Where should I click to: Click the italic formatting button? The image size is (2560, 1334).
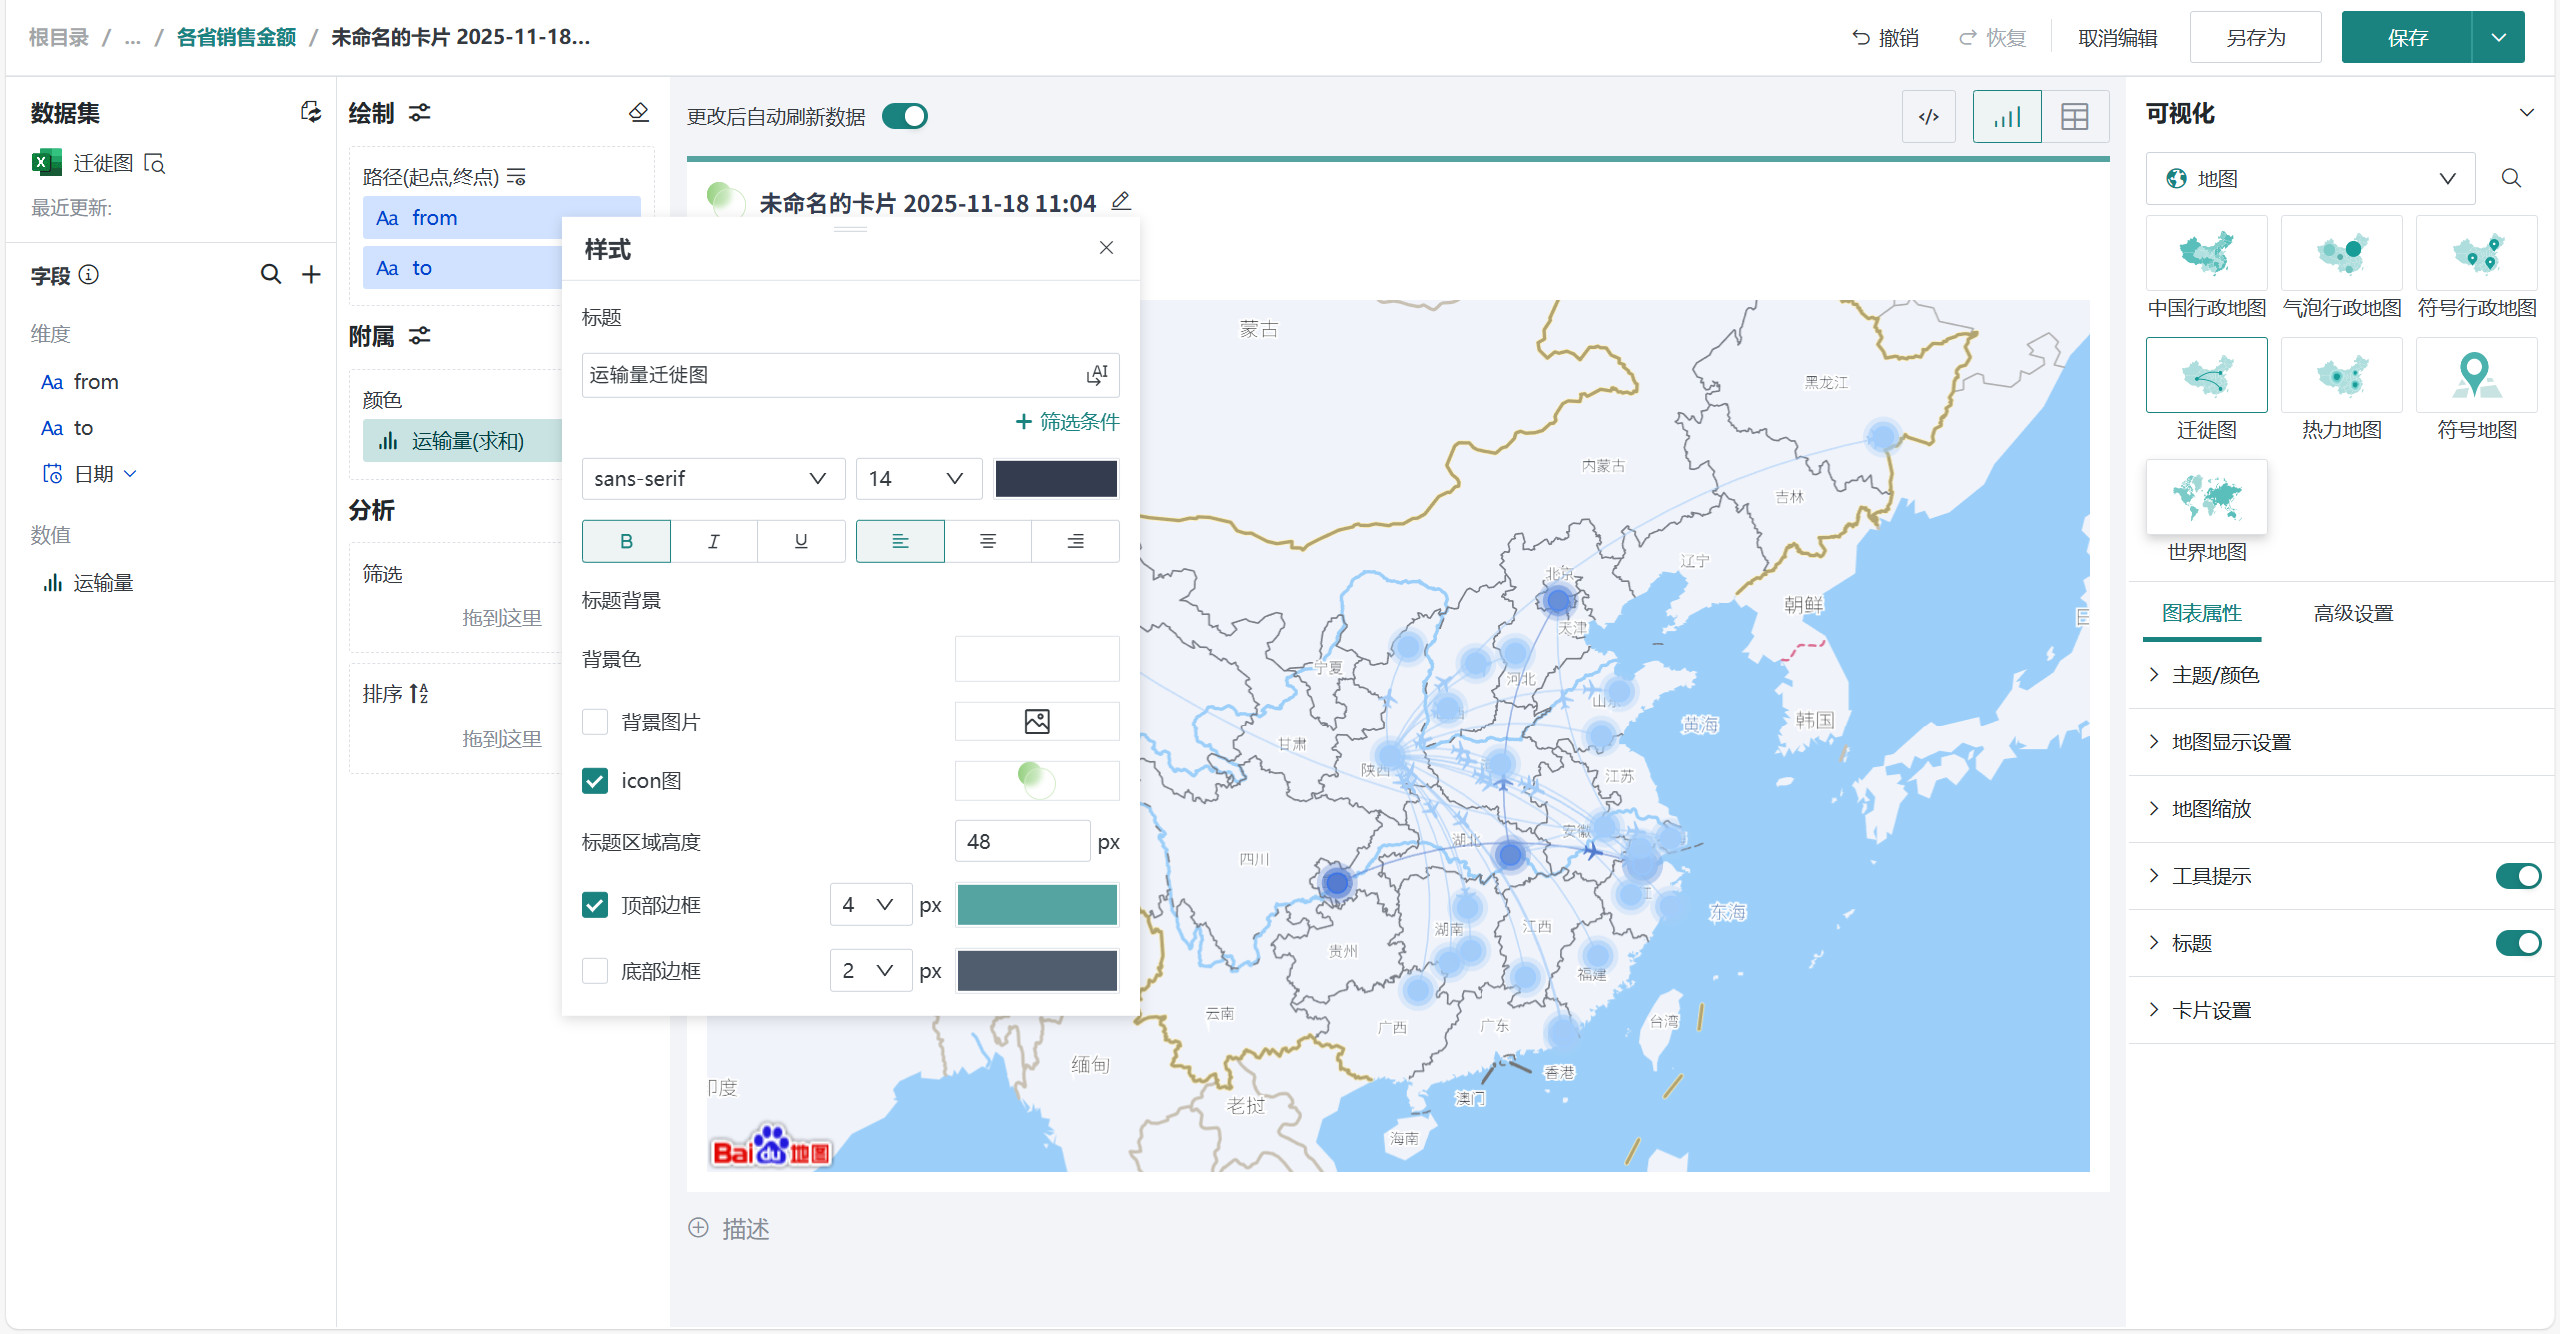coord(713,541)
